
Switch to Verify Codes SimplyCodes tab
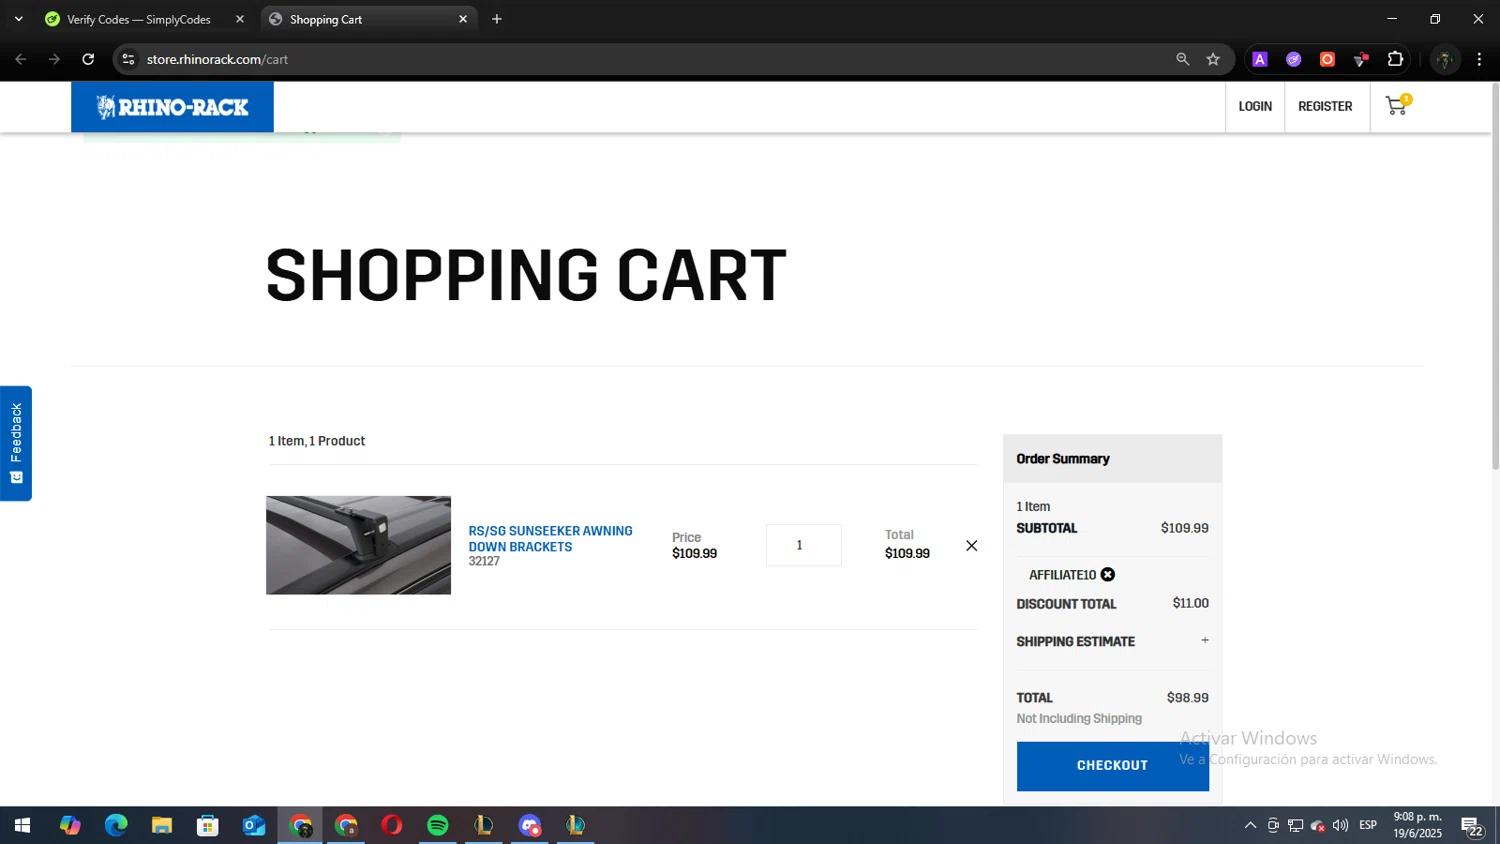138,19
